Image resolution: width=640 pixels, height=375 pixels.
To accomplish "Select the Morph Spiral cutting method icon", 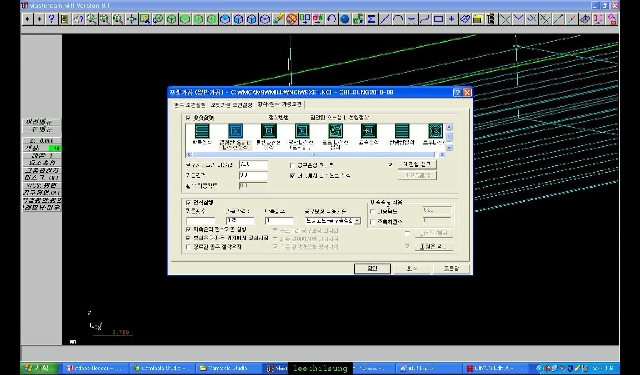I will (x=336, y=131).
